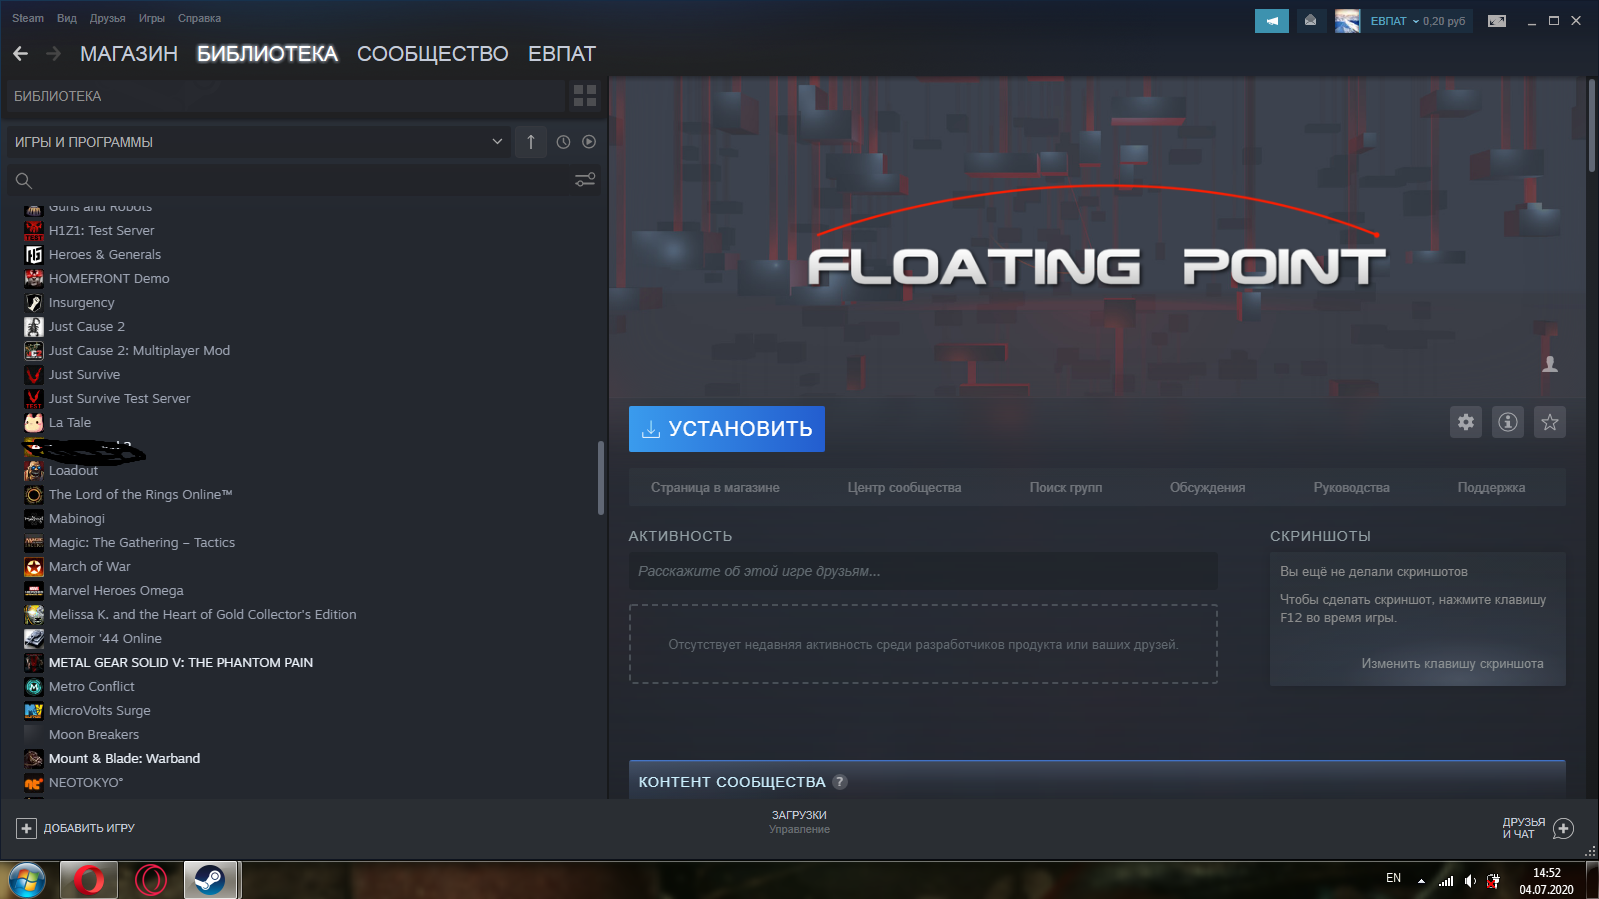Click the Steam announcements megaphone icon

tap(1271, 21)
